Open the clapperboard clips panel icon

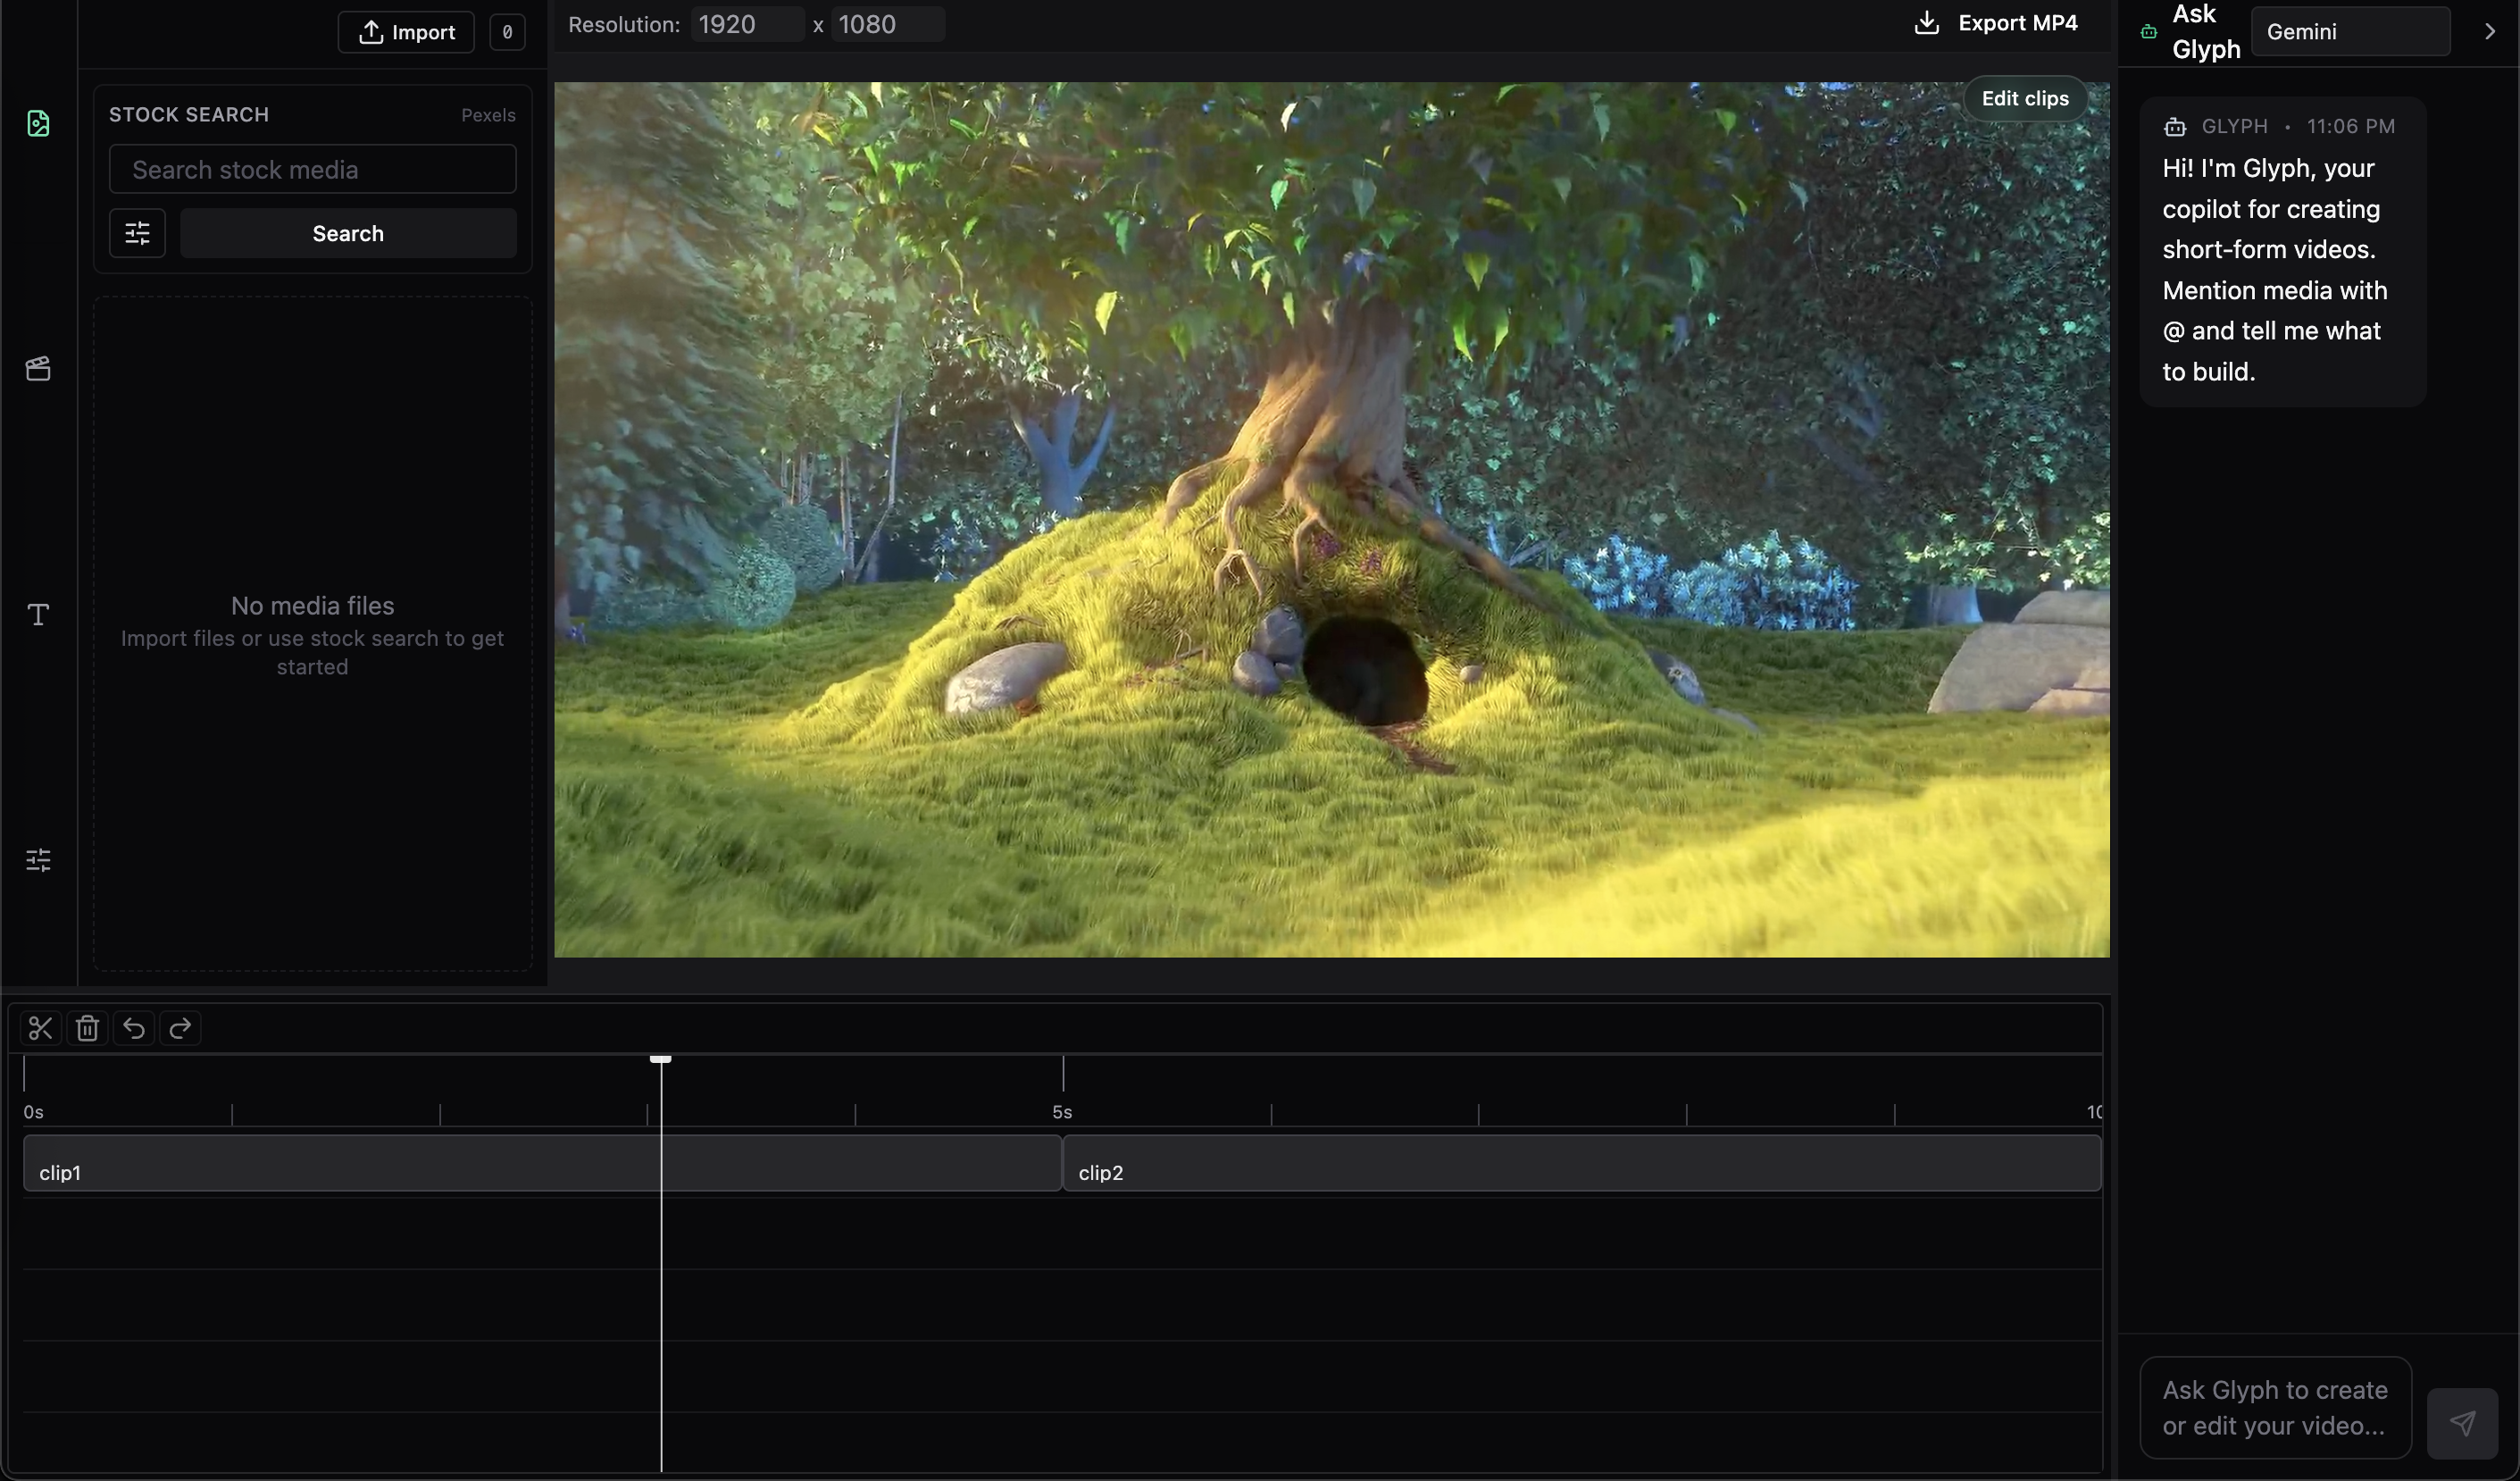(38, 368)
